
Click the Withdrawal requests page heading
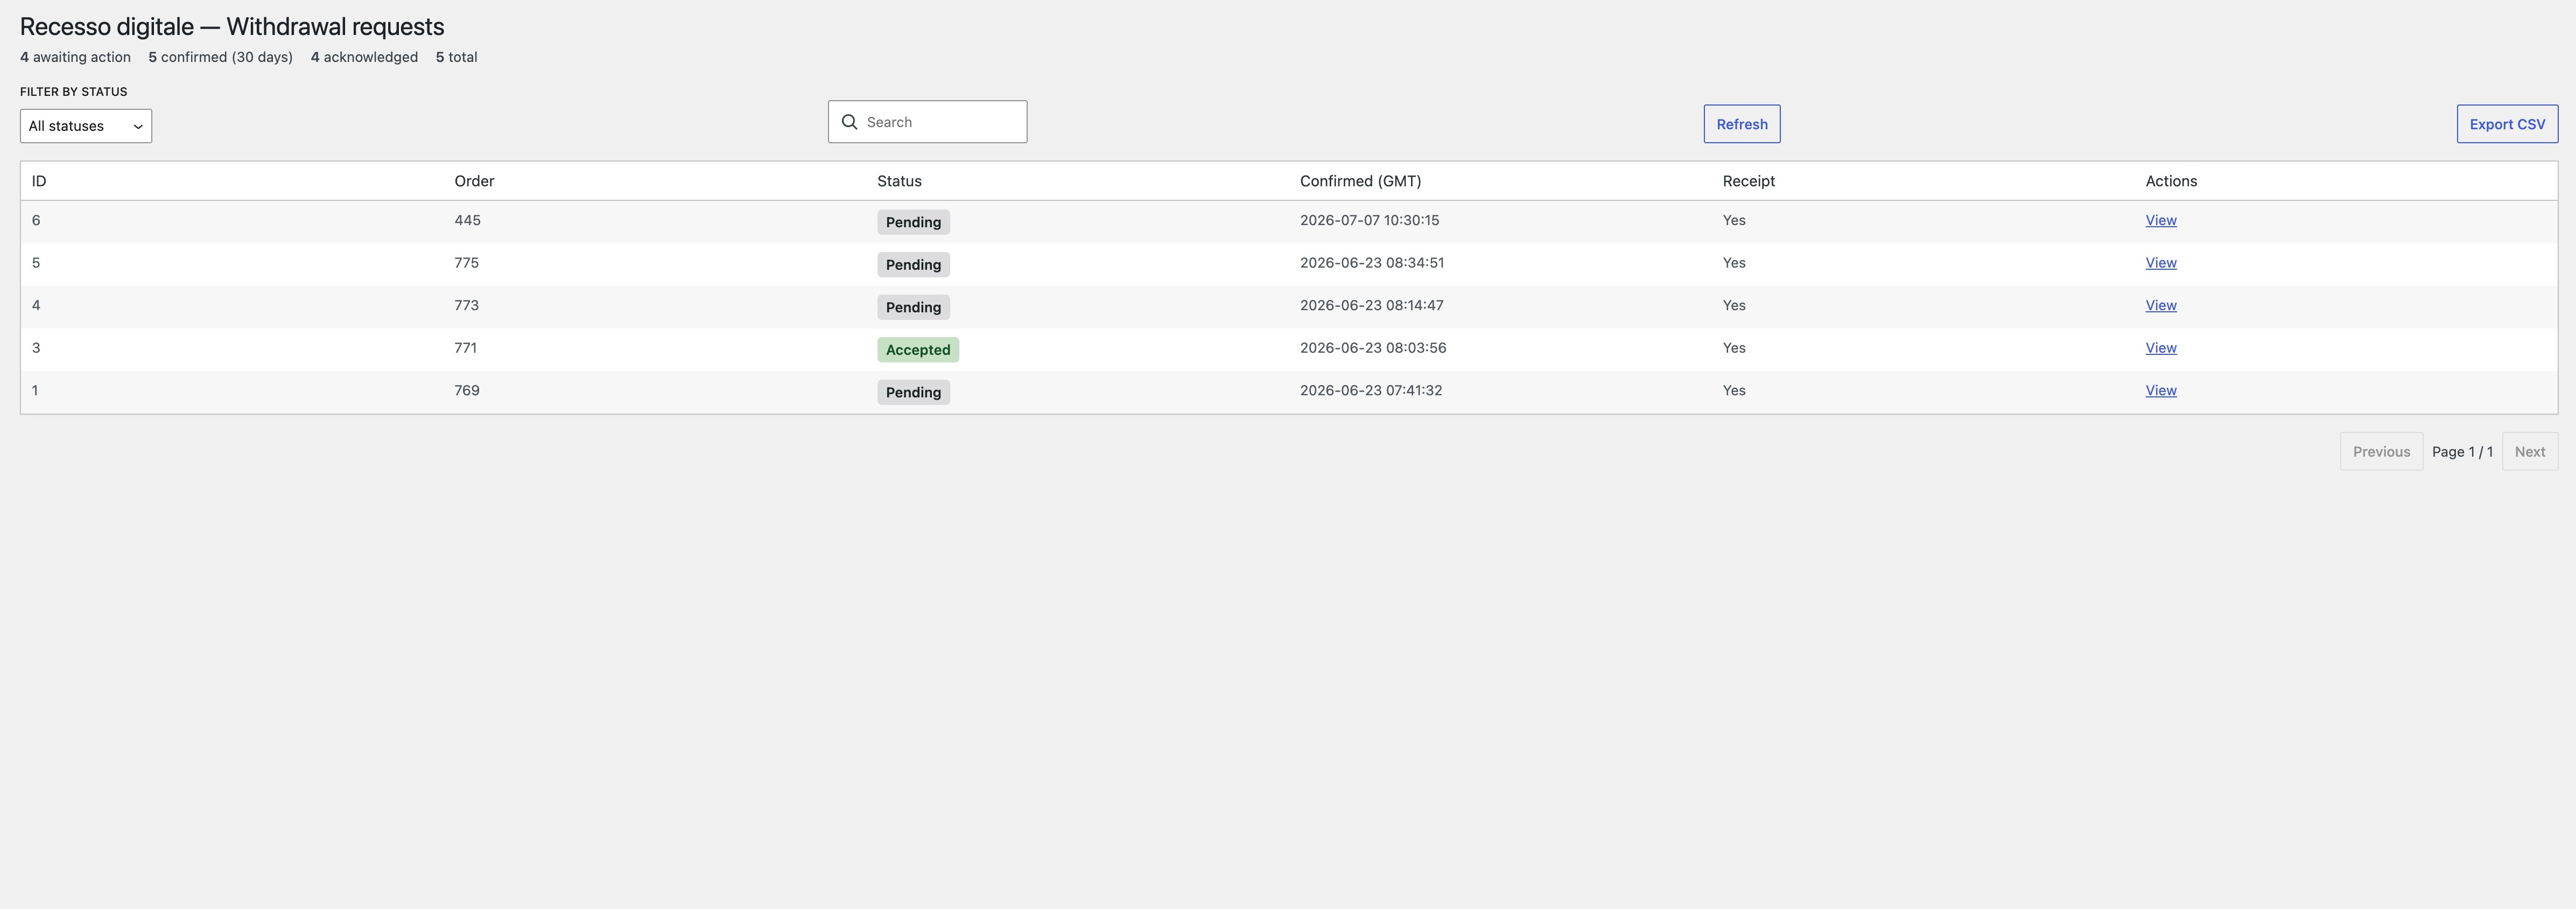[x=232, y=27]
